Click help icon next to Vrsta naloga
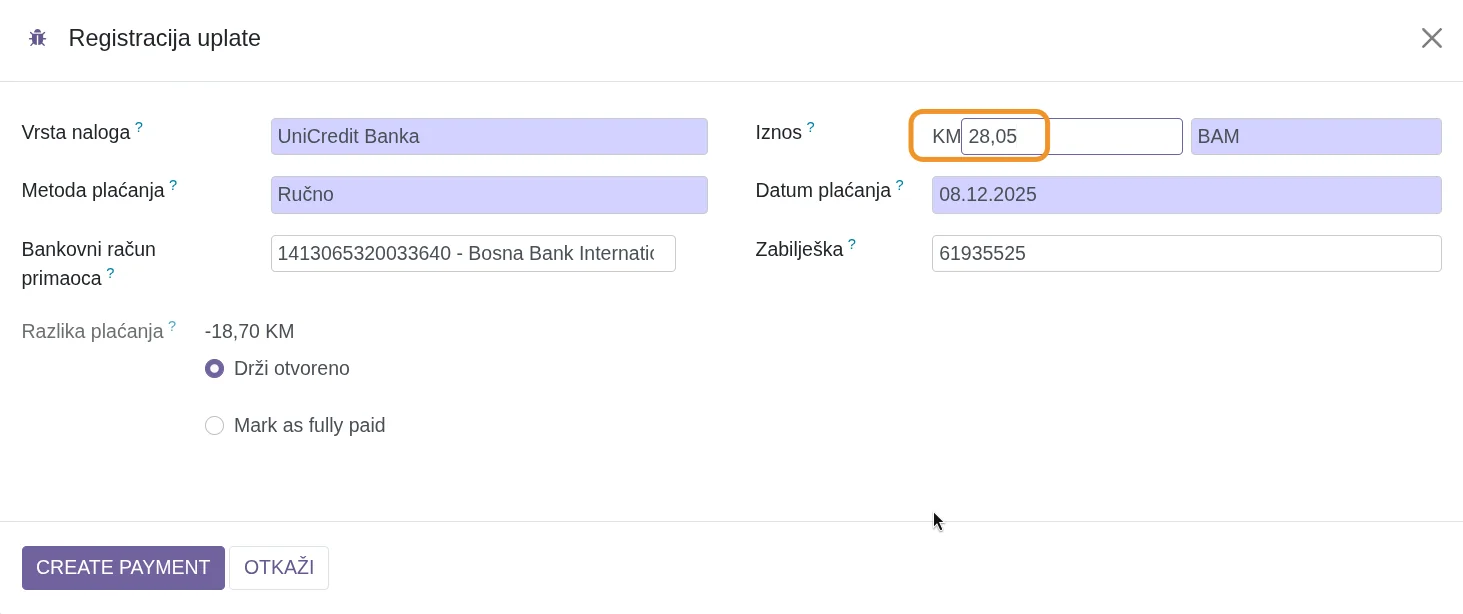The image size is (1463, 614). [139, 127]
